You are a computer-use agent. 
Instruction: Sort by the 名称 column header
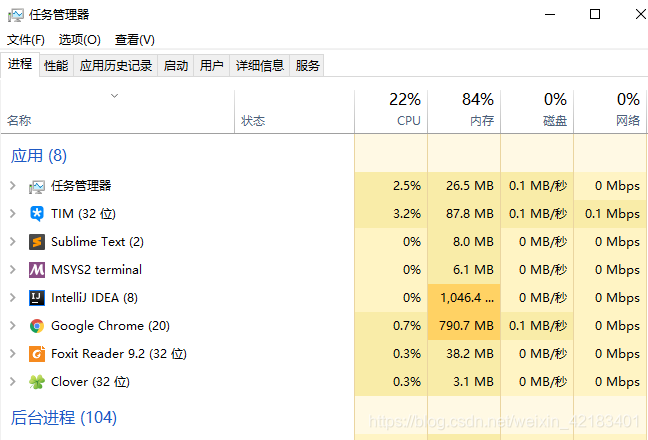117,112
